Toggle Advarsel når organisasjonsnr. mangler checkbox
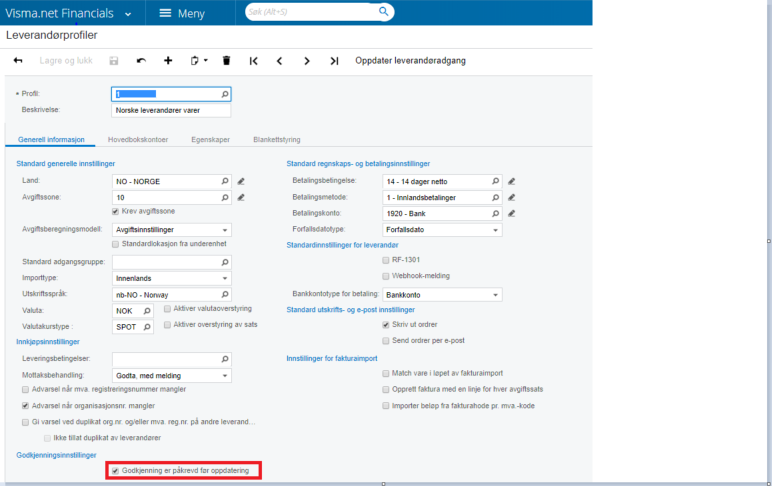The image size is (772, 486). (25, 406)
